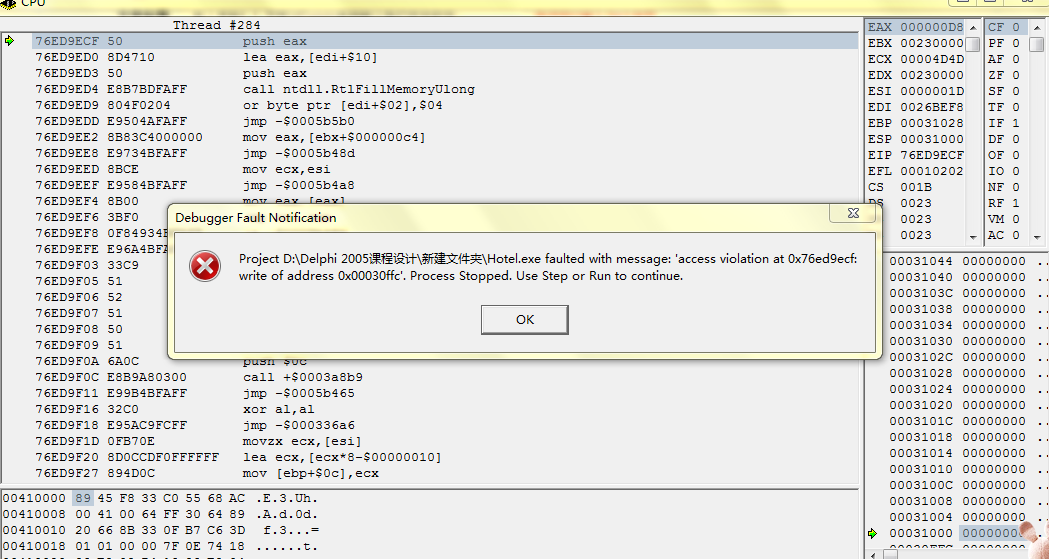
Task: Click the flags pane scroll-down arrow
Action: pyautogui.click(x=1037, y=237)
